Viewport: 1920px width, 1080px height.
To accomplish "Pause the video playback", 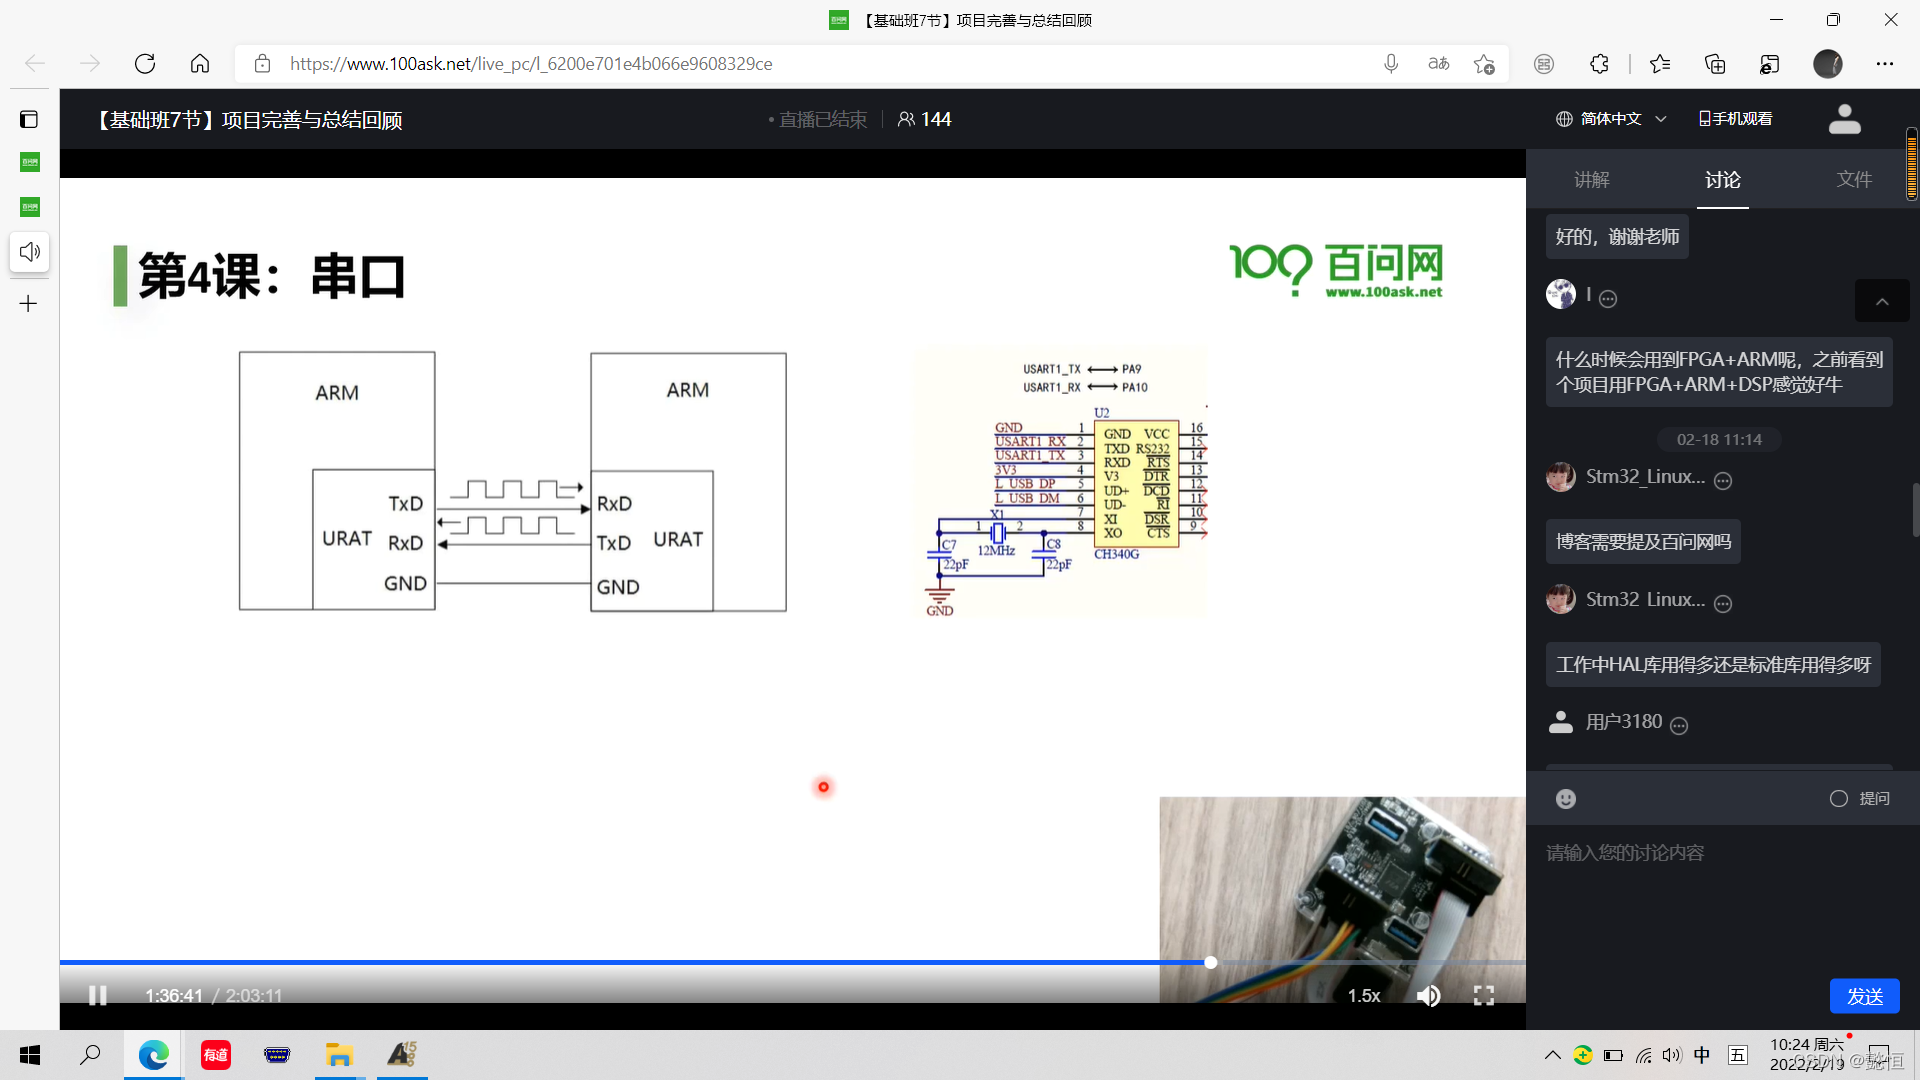I will (x=97, y=995).
